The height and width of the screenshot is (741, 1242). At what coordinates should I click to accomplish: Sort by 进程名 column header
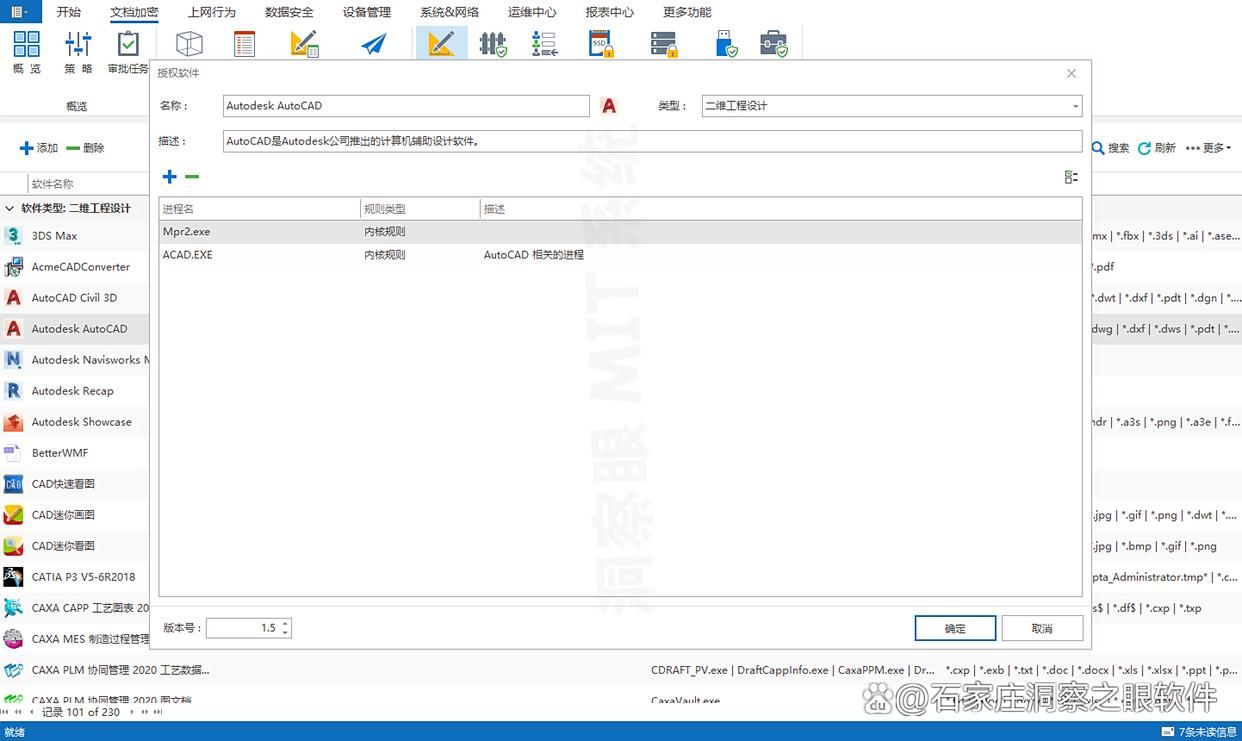[x=260, y=209]
